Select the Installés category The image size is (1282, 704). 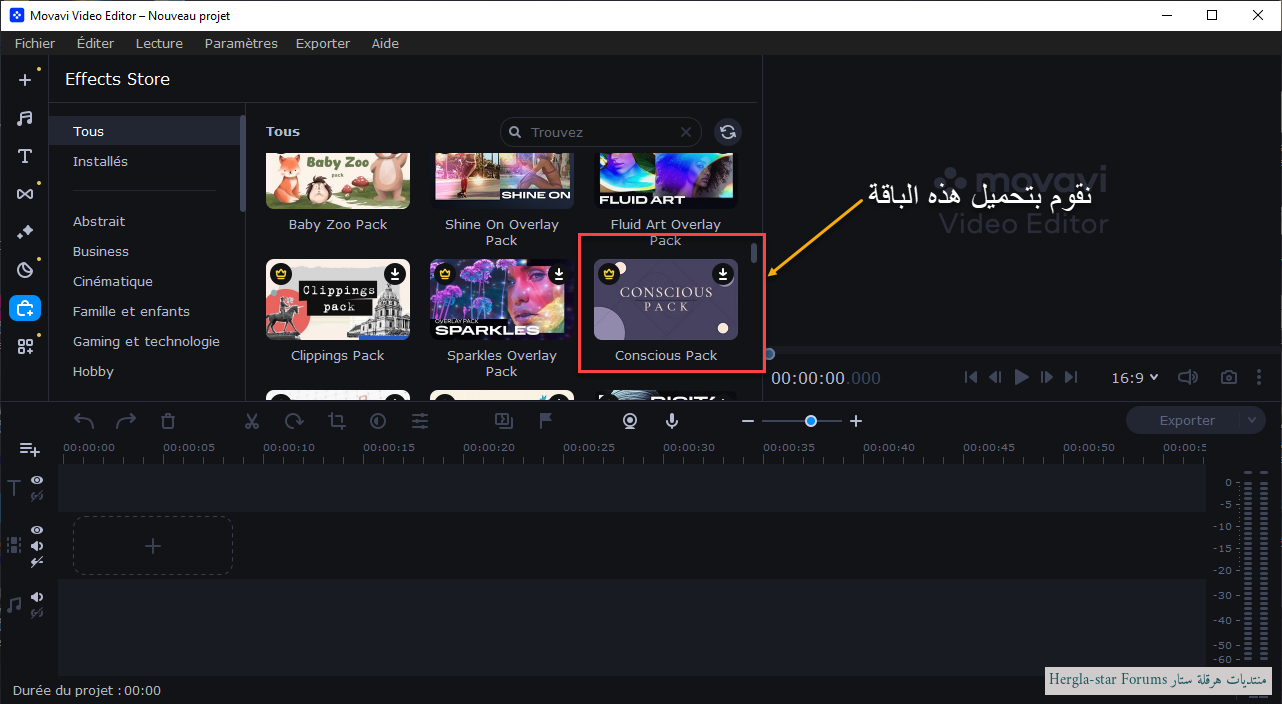tap(100, 161)
